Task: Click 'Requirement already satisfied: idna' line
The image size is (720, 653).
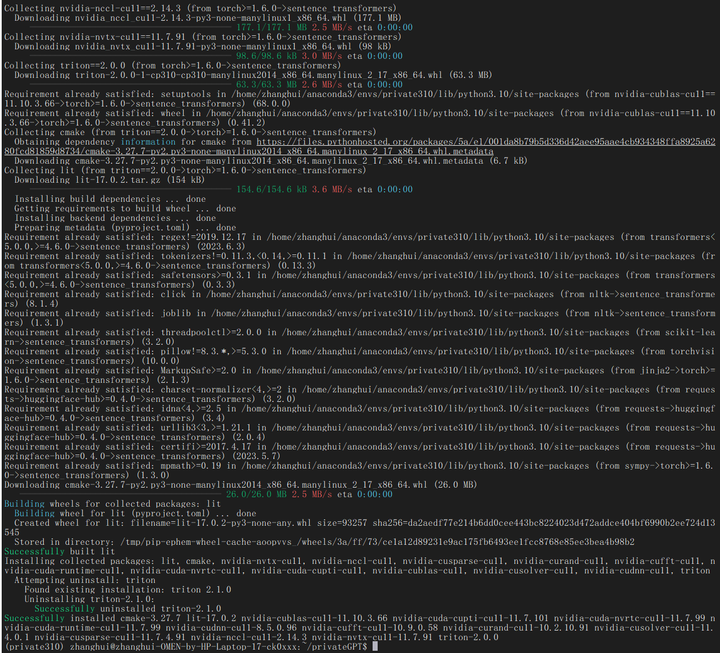Action: click(360, 413)
